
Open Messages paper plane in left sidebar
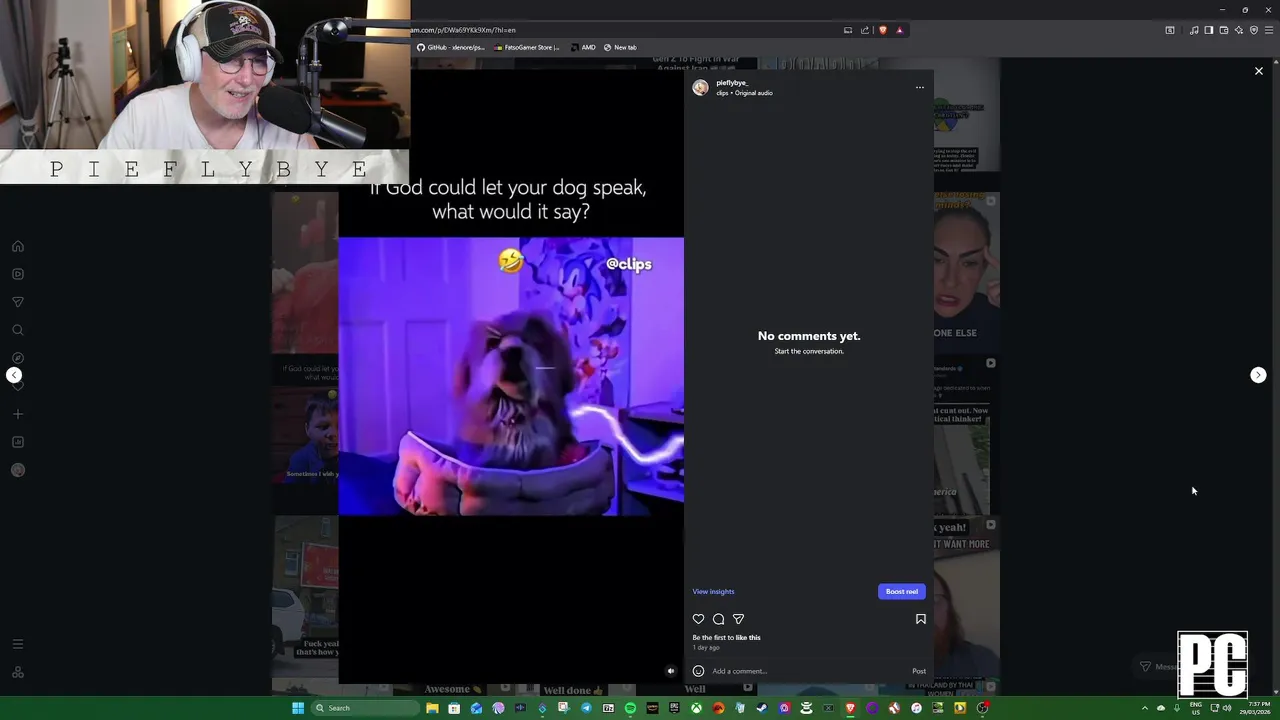click(x=18, y=302)
